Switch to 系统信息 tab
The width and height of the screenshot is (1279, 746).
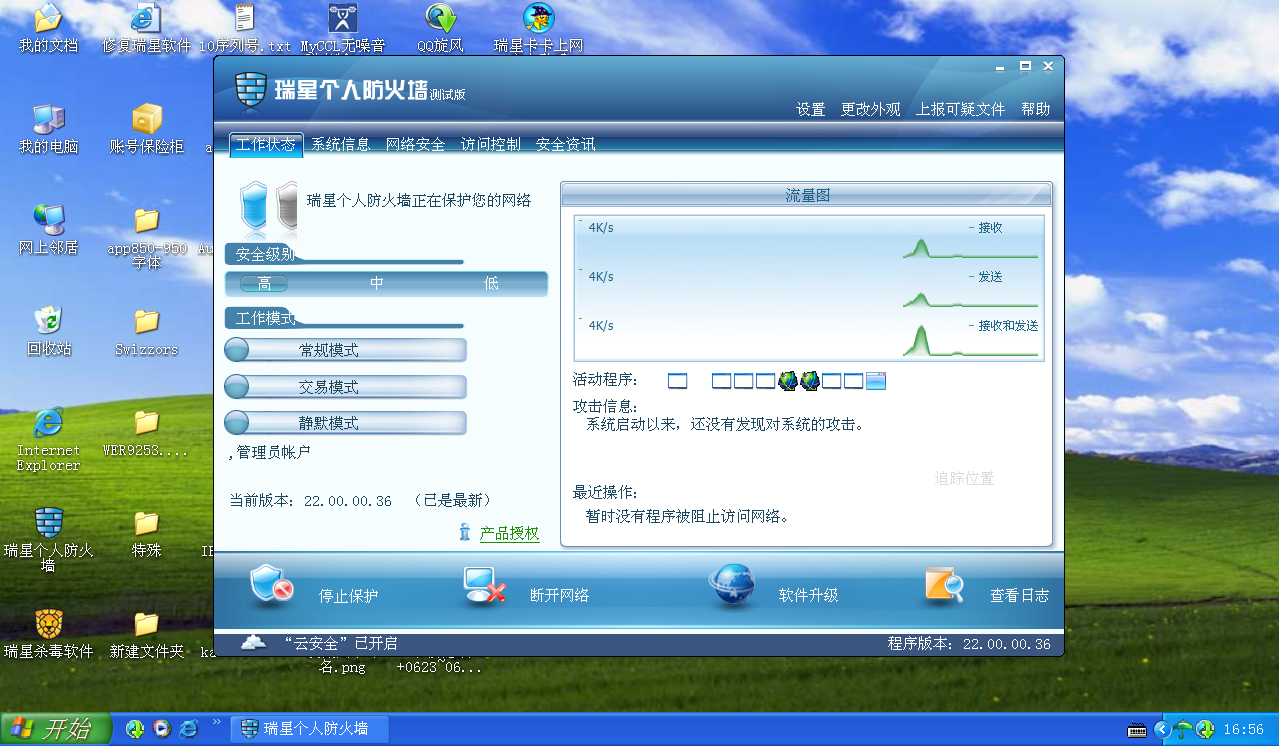[x=341, y=144]
